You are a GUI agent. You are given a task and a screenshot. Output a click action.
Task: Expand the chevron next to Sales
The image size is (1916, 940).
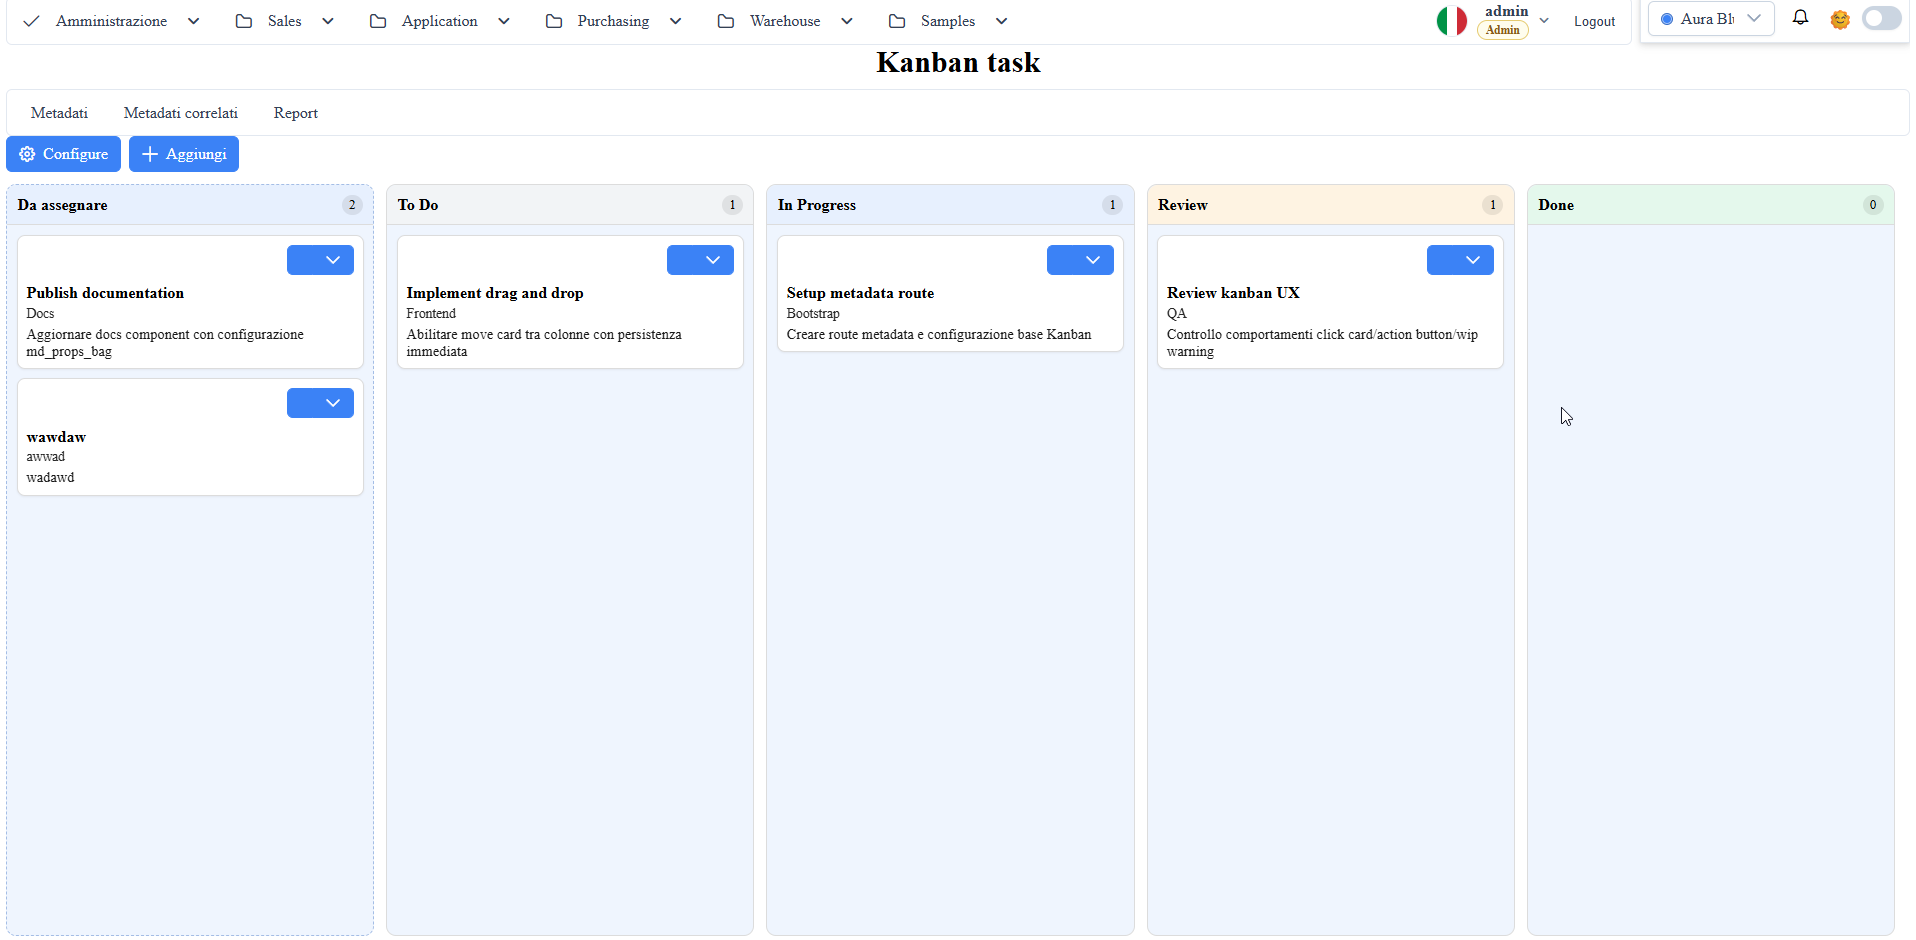point(328,21)
